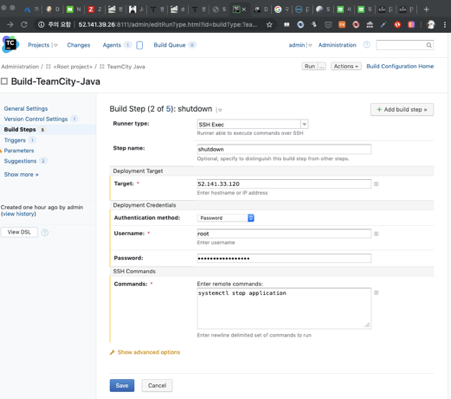Click Add build step button
The width and height of the screenshot is (451, 399).
click(402, 109)
